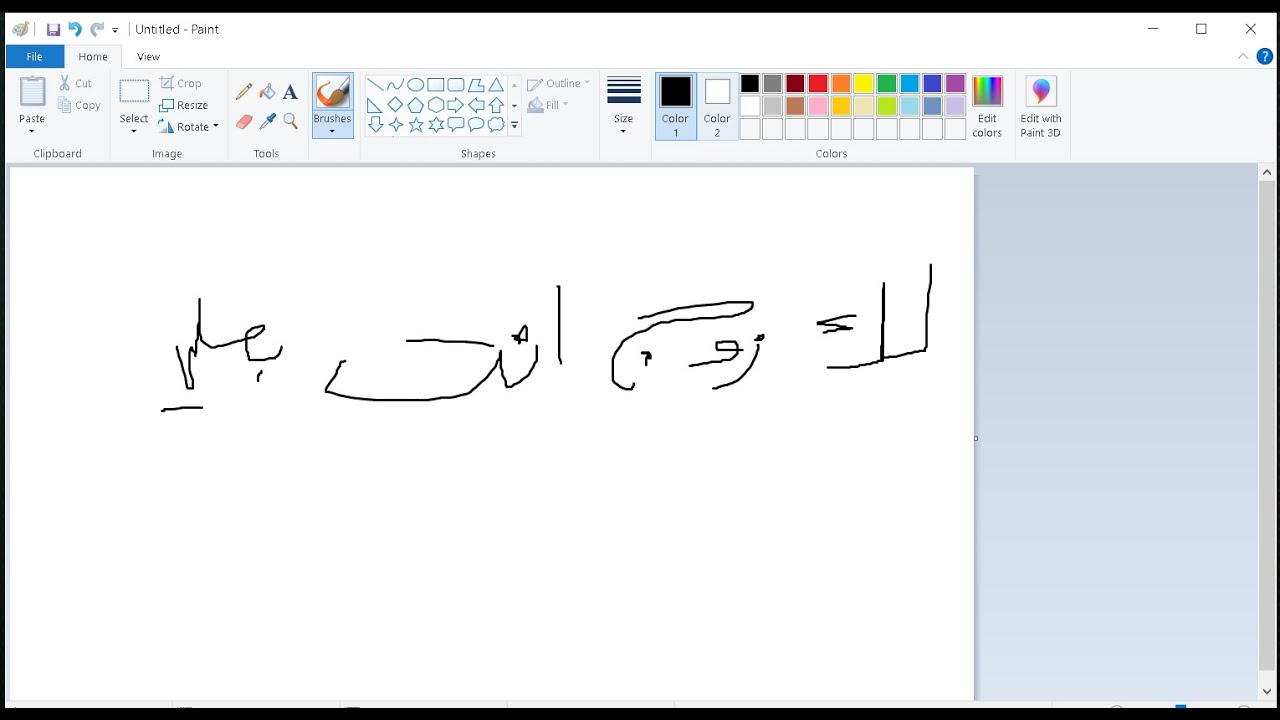The height and width of the screenshot is (720, 1280).
Task: Collapse the ribbon with chevron arrow
Action: (1243, 57)
